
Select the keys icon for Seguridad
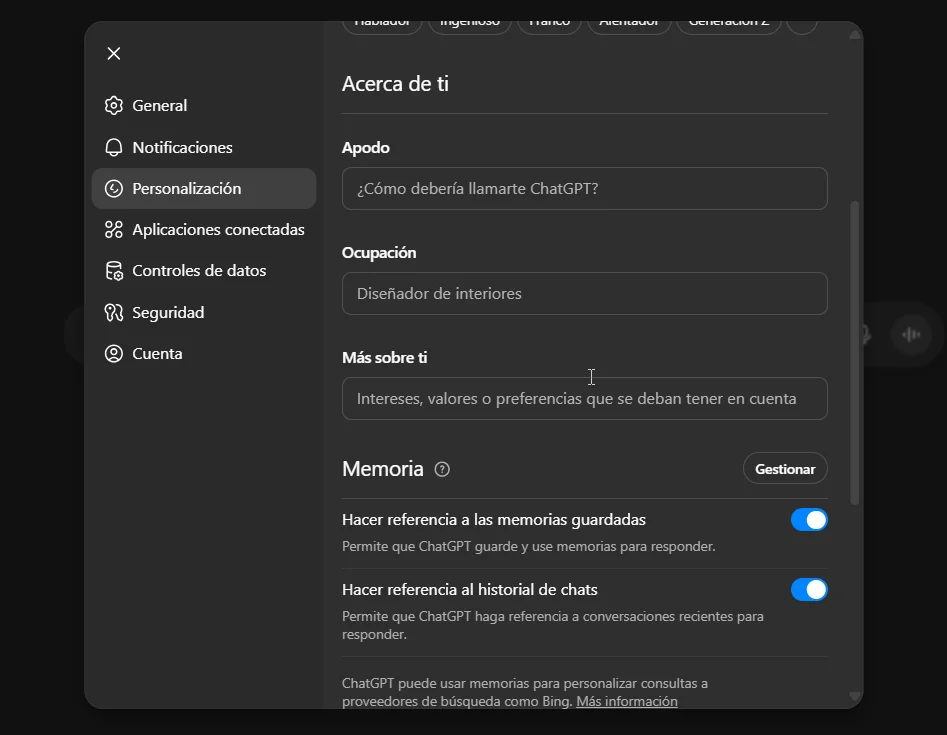[113, 312]
